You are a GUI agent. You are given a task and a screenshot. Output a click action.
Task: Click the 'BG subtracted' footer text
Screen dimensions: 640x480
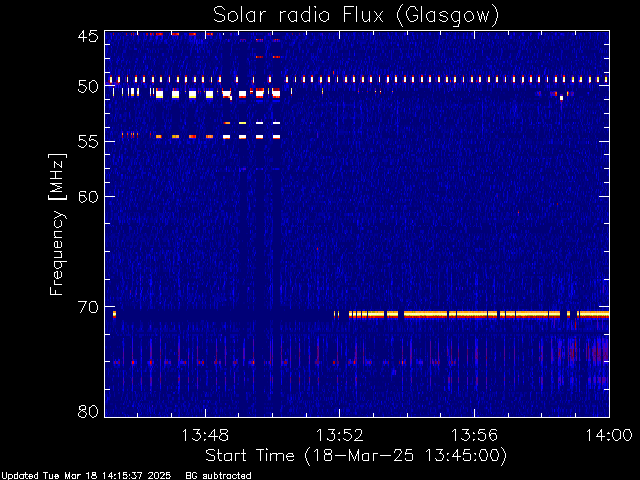click(218, 476)
